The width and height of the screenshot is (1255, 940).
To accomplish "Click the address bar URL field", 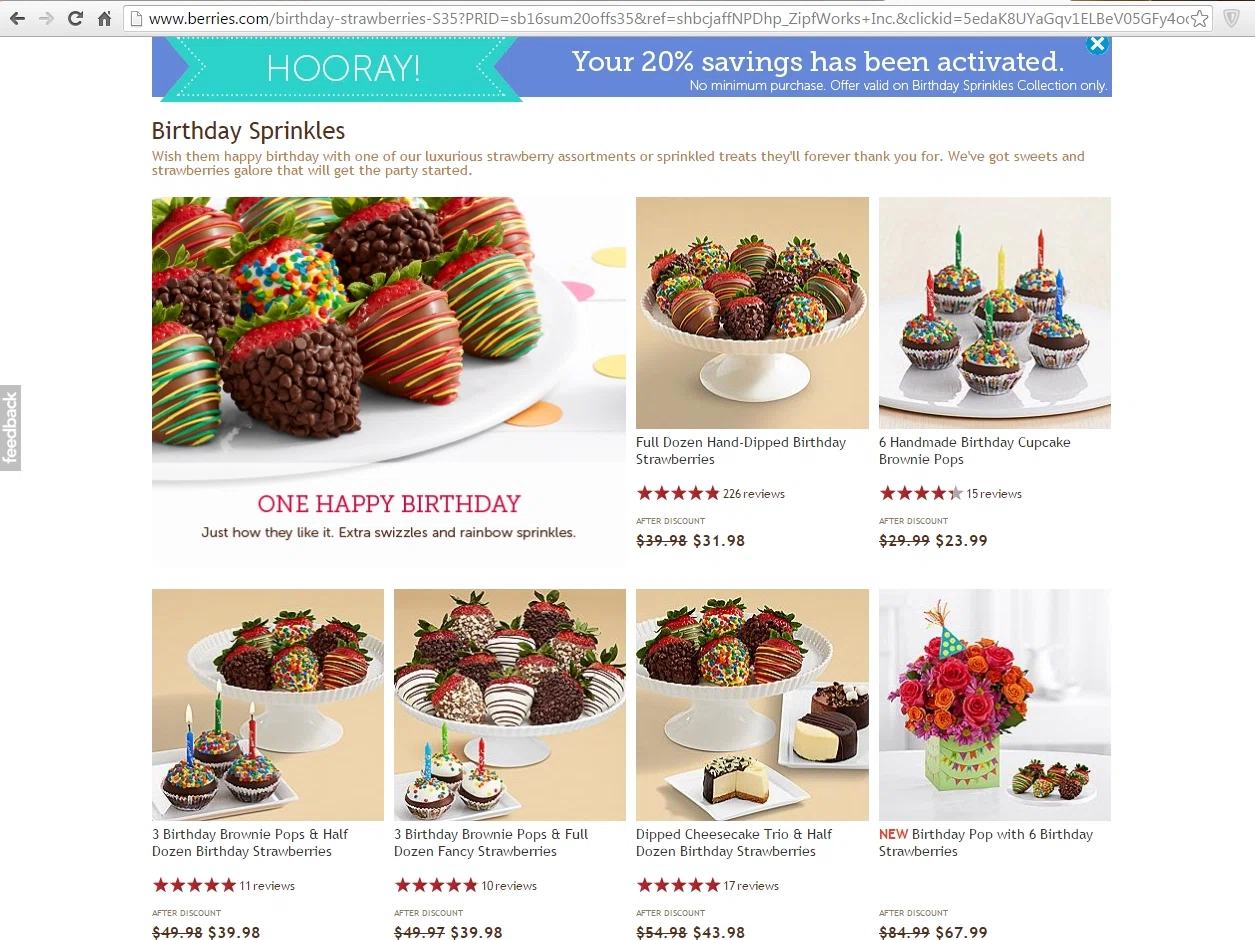I will click(x=667, y=18).
